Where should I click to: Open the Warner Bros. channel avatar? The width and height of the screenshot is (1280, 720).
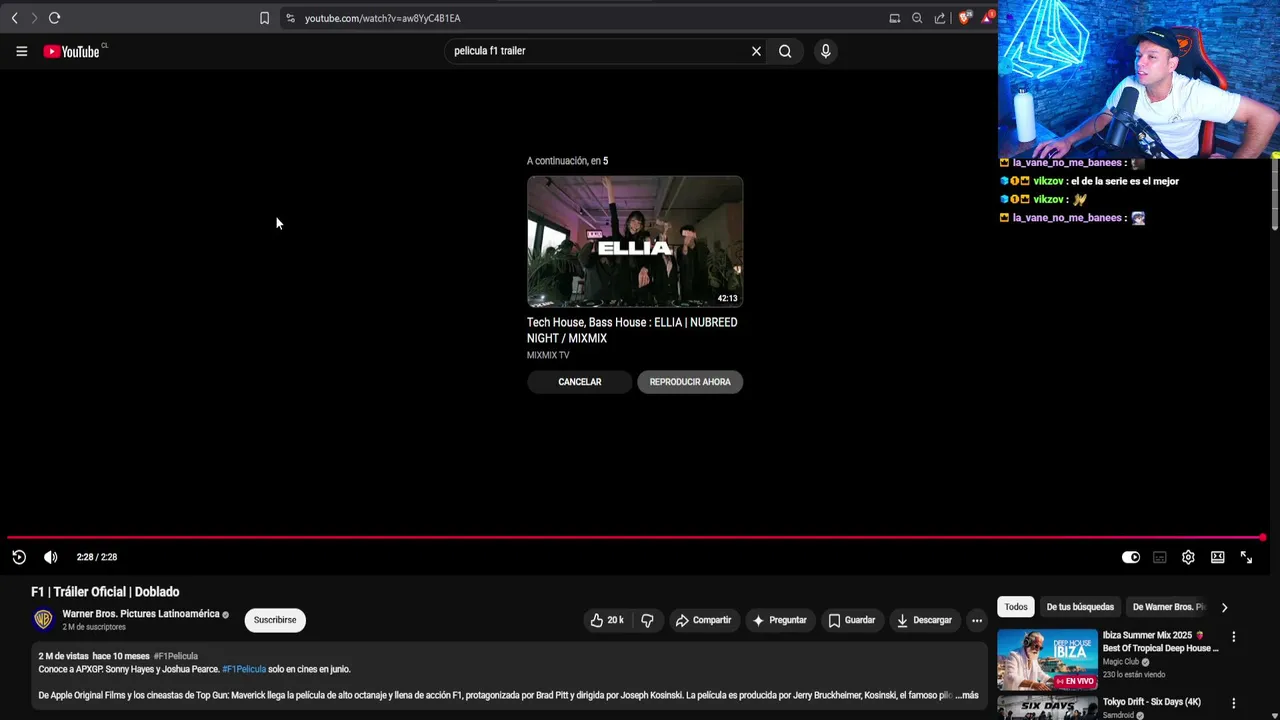43,620
